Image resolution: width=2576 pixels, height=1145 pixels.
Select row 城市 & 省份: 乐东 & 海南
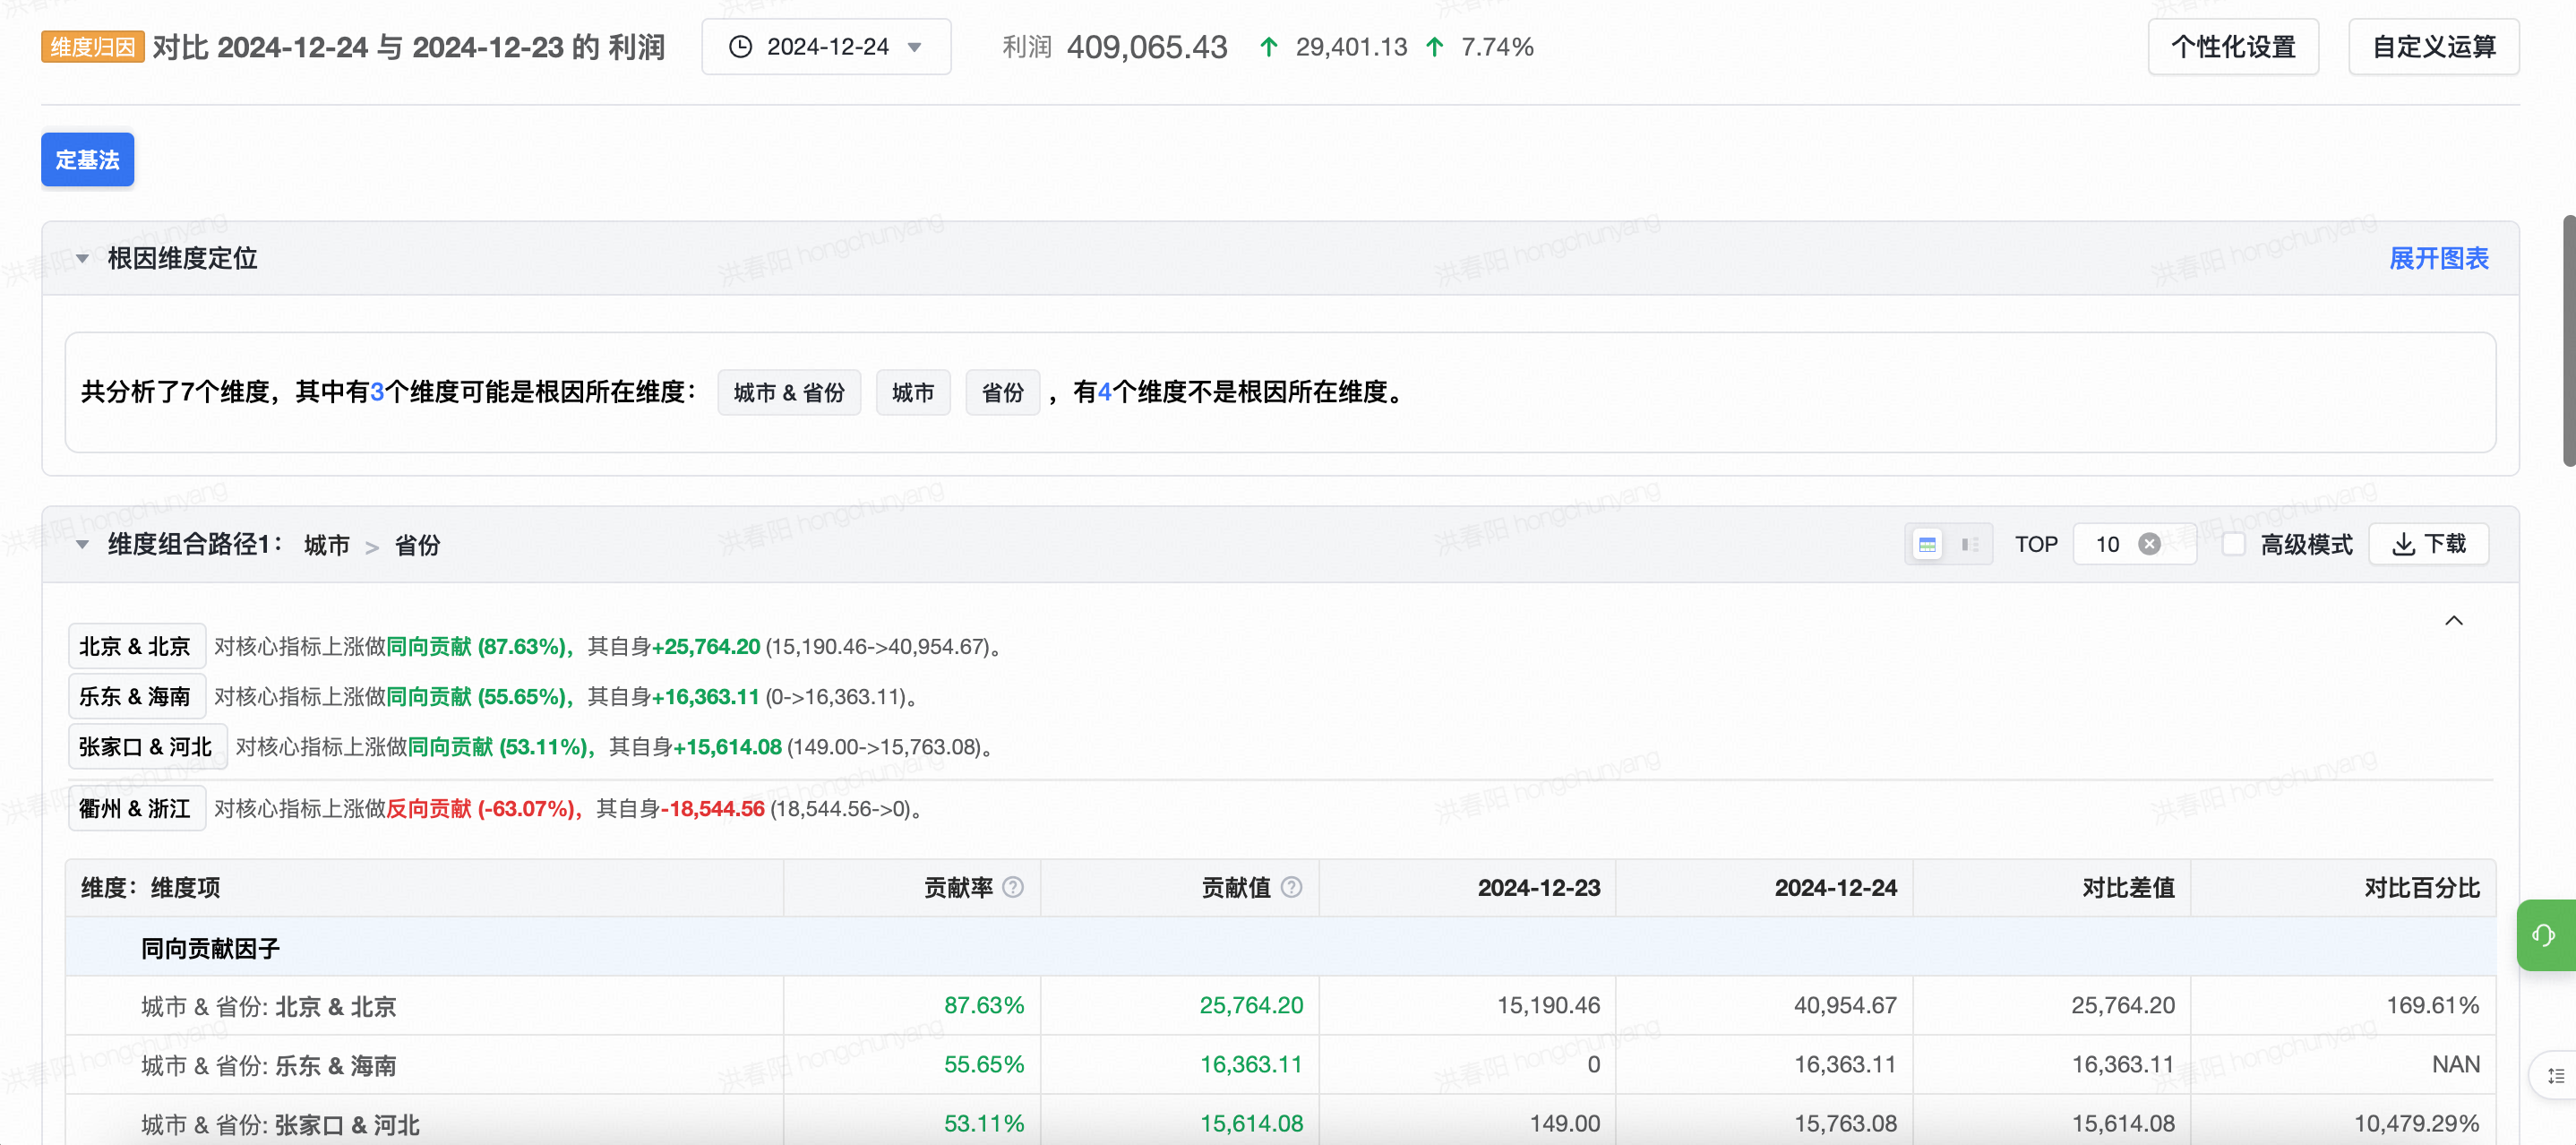(x=1280, y=1065)
